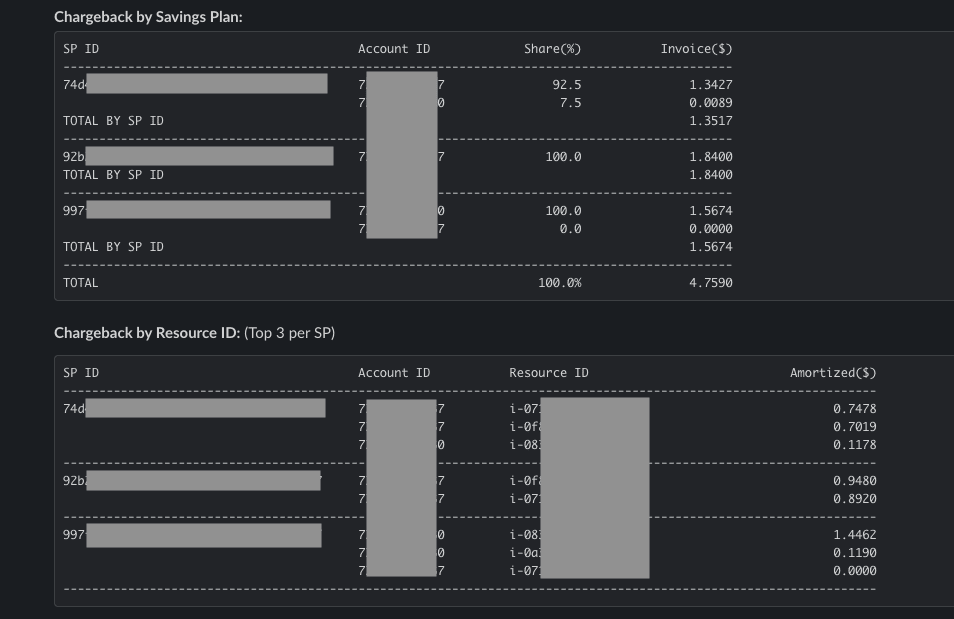Screen dimensions: 954x619
Task: Select SP total value 1.3517
Action: tap(711, 121)
